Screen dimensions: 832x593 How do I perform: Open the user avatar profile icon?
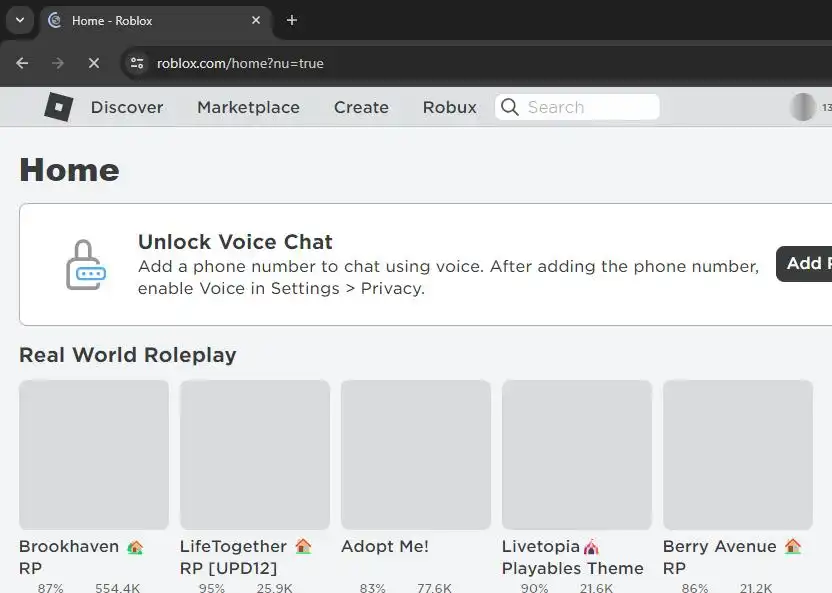coord(802,107)
